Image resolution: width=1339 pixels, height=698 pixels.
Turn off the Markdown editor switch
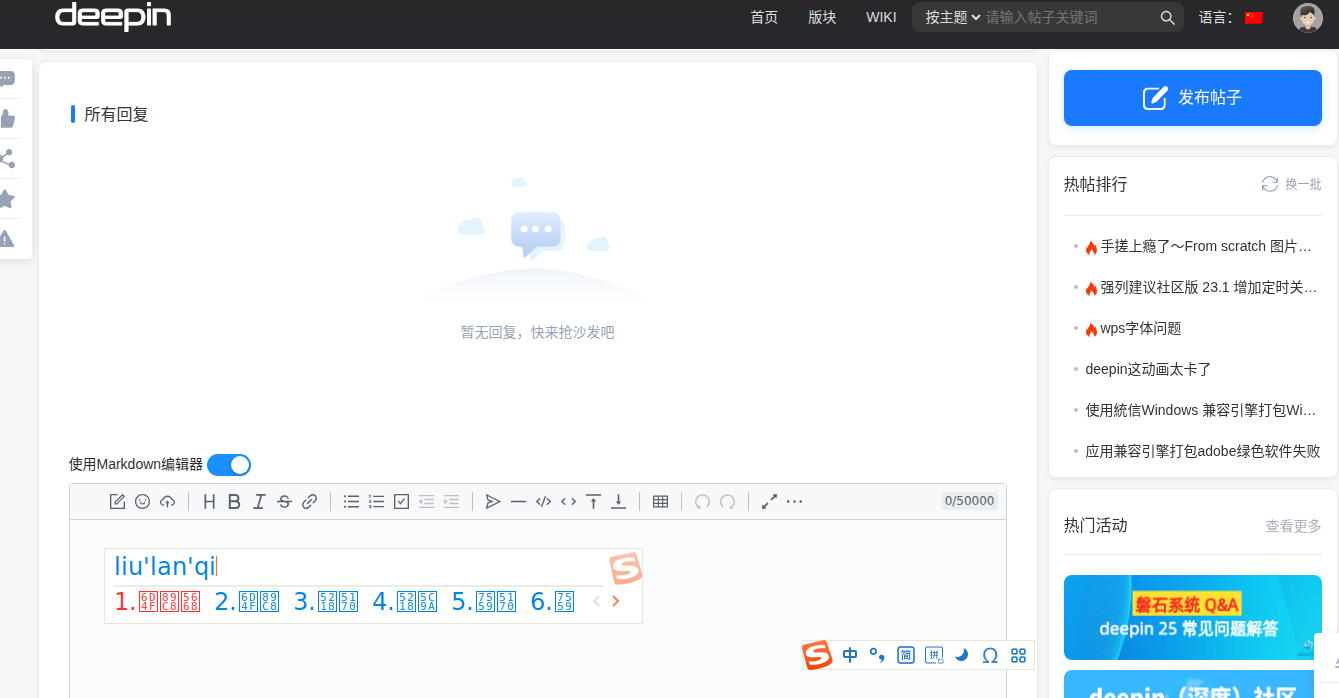(x=229, y=464)
